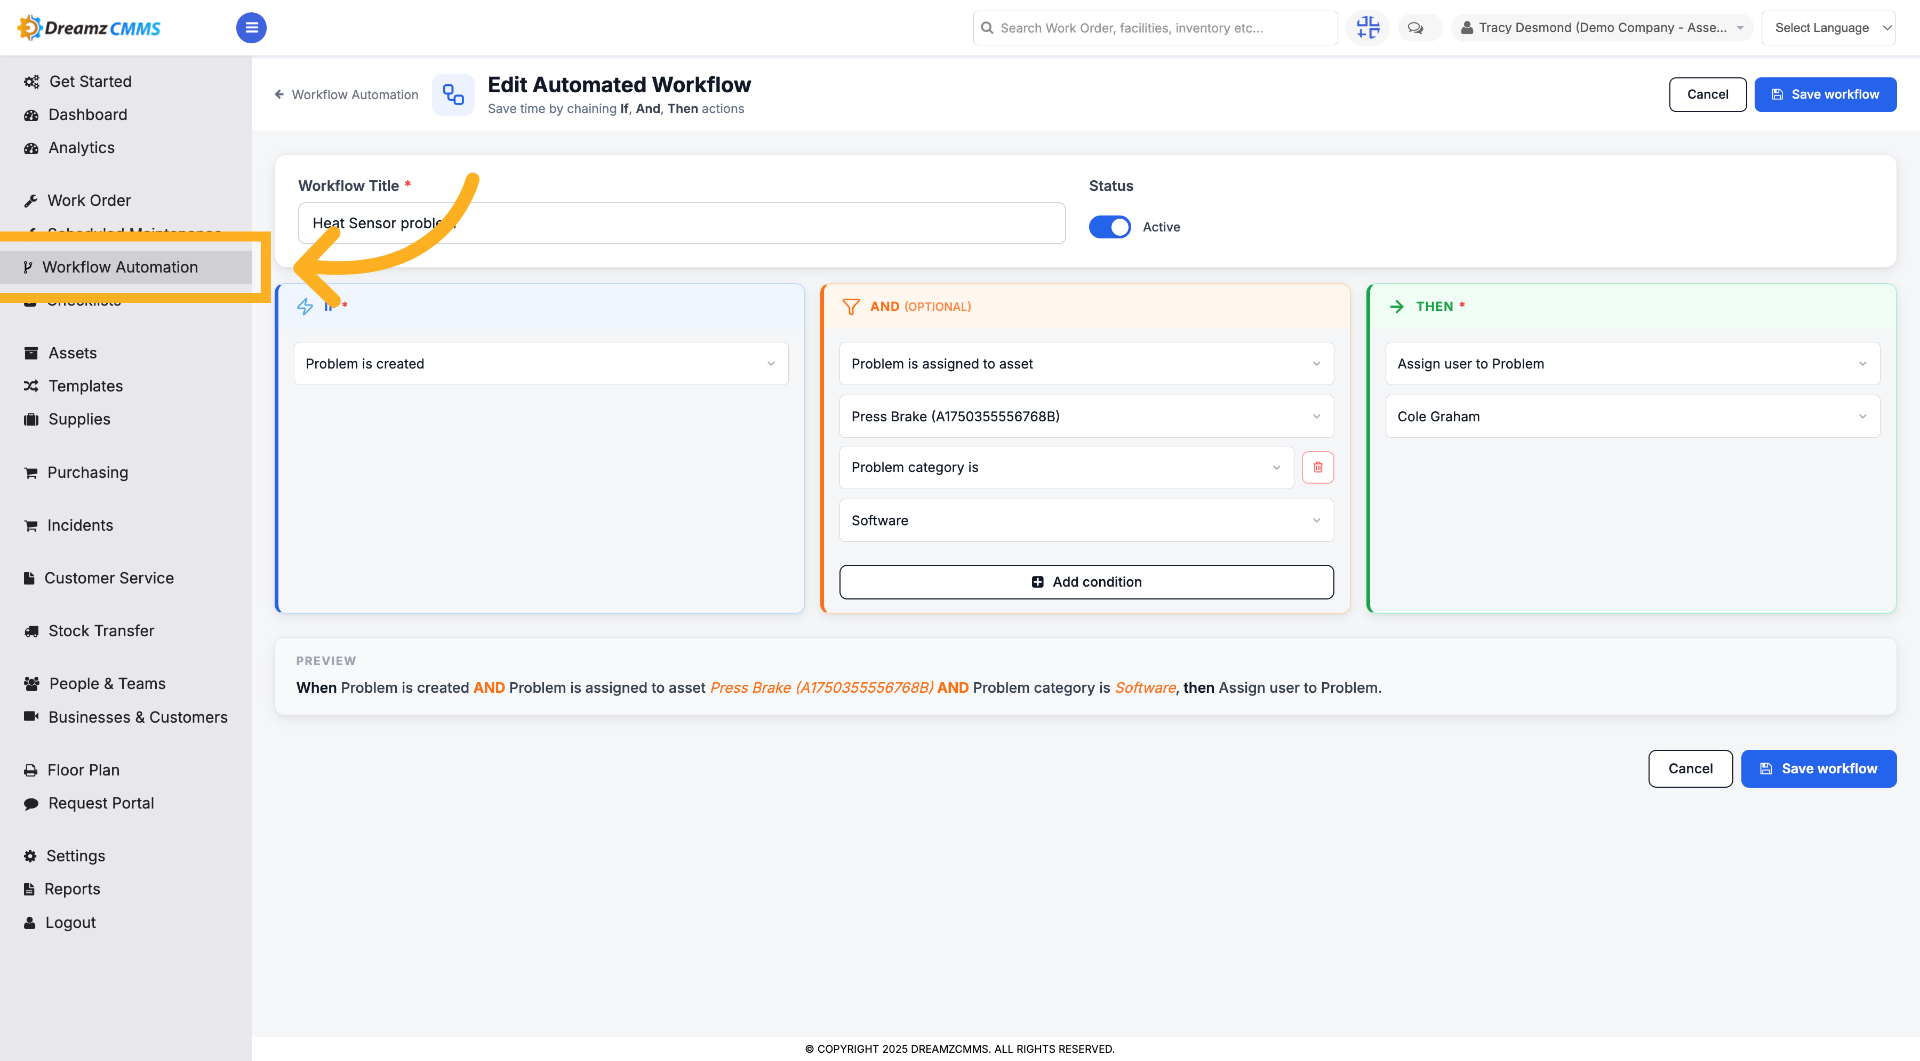Screen dimensions: 1920x1061
Task: Expand the Tracy Desmond account menu
Action: click(x=1602, y=28)
